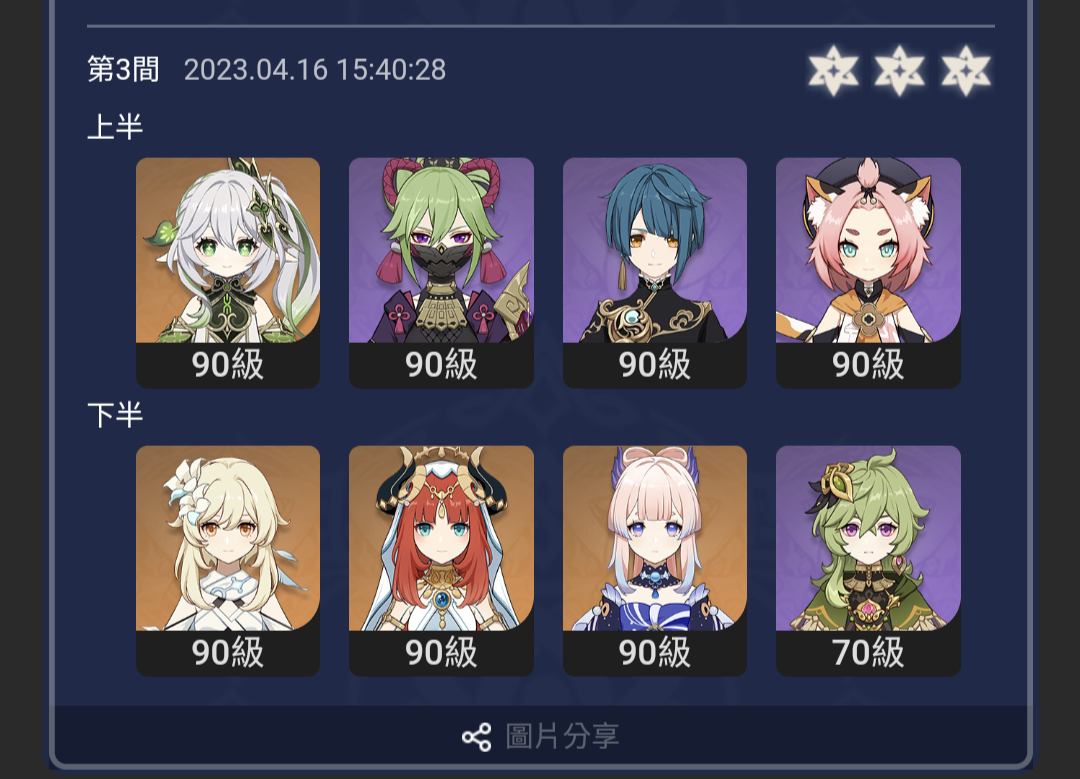Click the 90級 label under Nahida
The width and height of the screenshot is (1080, 779).
point(228,364)
